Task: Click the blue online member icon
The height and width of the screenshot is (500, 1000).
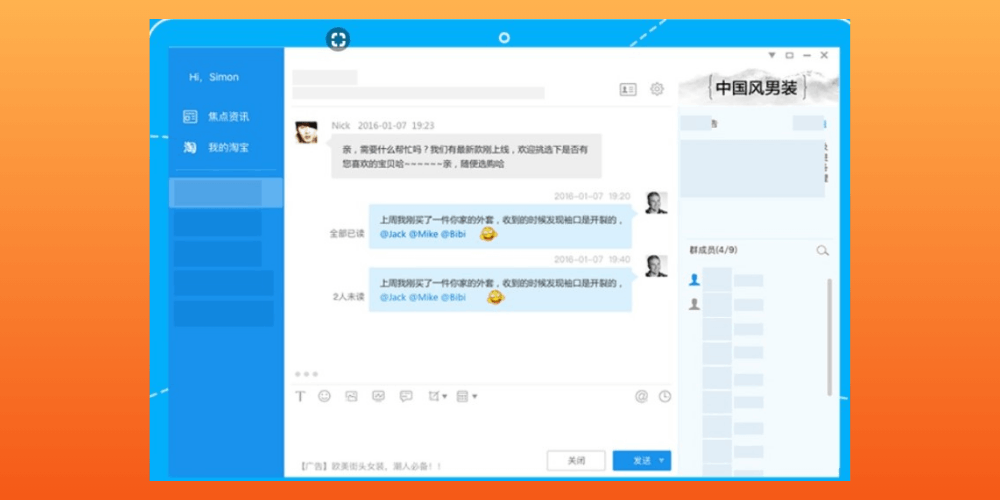Action: point(695,280)
